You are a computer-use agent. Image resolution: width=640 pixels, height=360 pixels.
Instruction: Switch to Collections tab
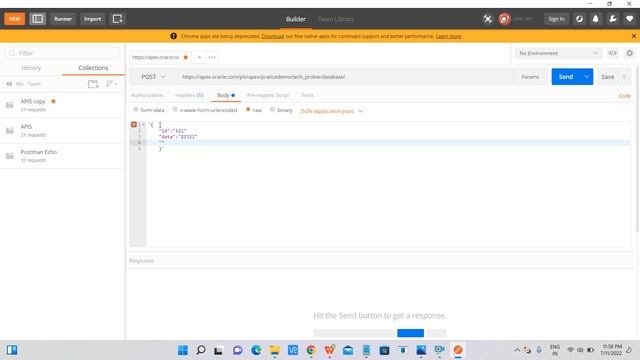coord(93,68)
